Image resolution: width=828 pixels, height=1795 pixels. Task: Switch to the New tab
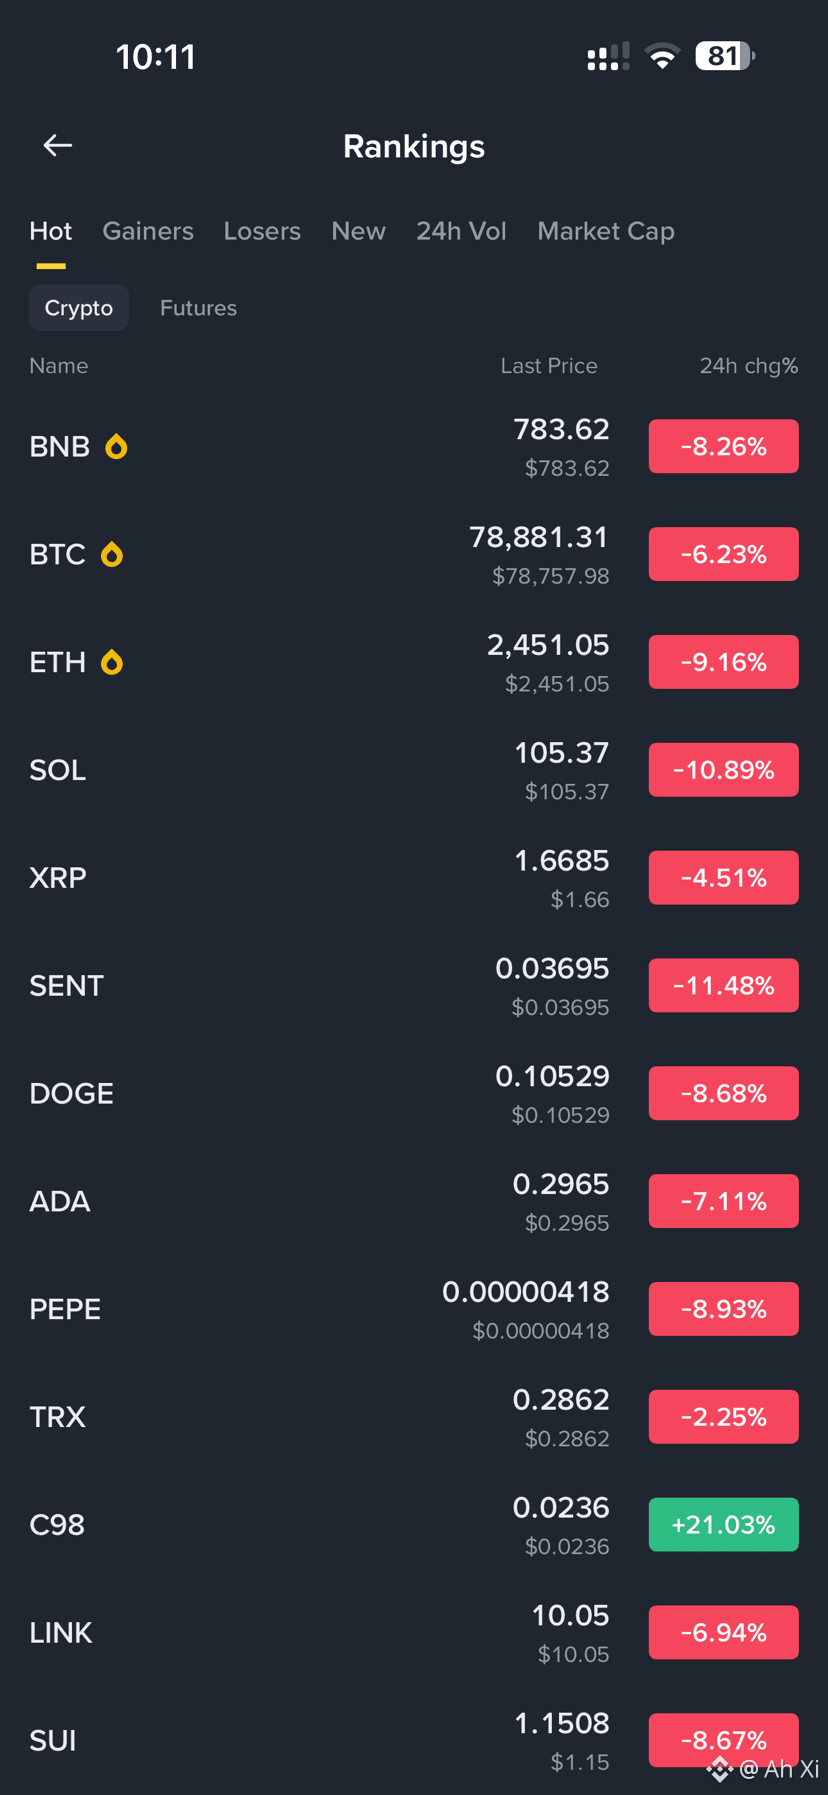(x=358, y=231)
